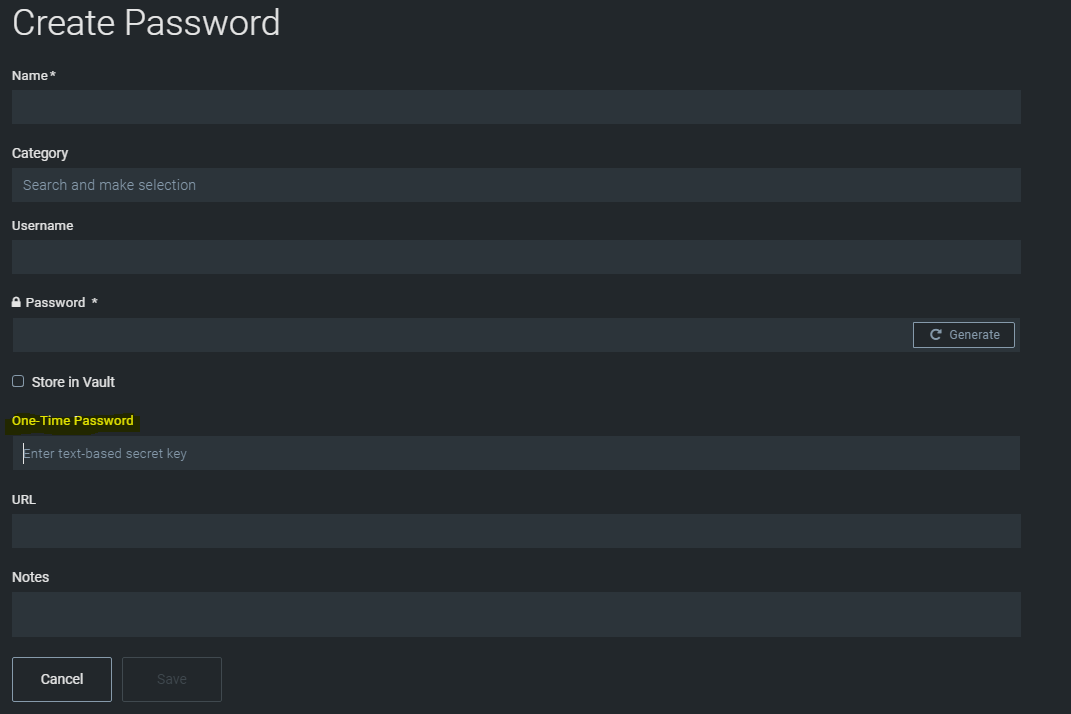Click the Save button
This screenshot has height=714, width=1071.
[171, 679]
